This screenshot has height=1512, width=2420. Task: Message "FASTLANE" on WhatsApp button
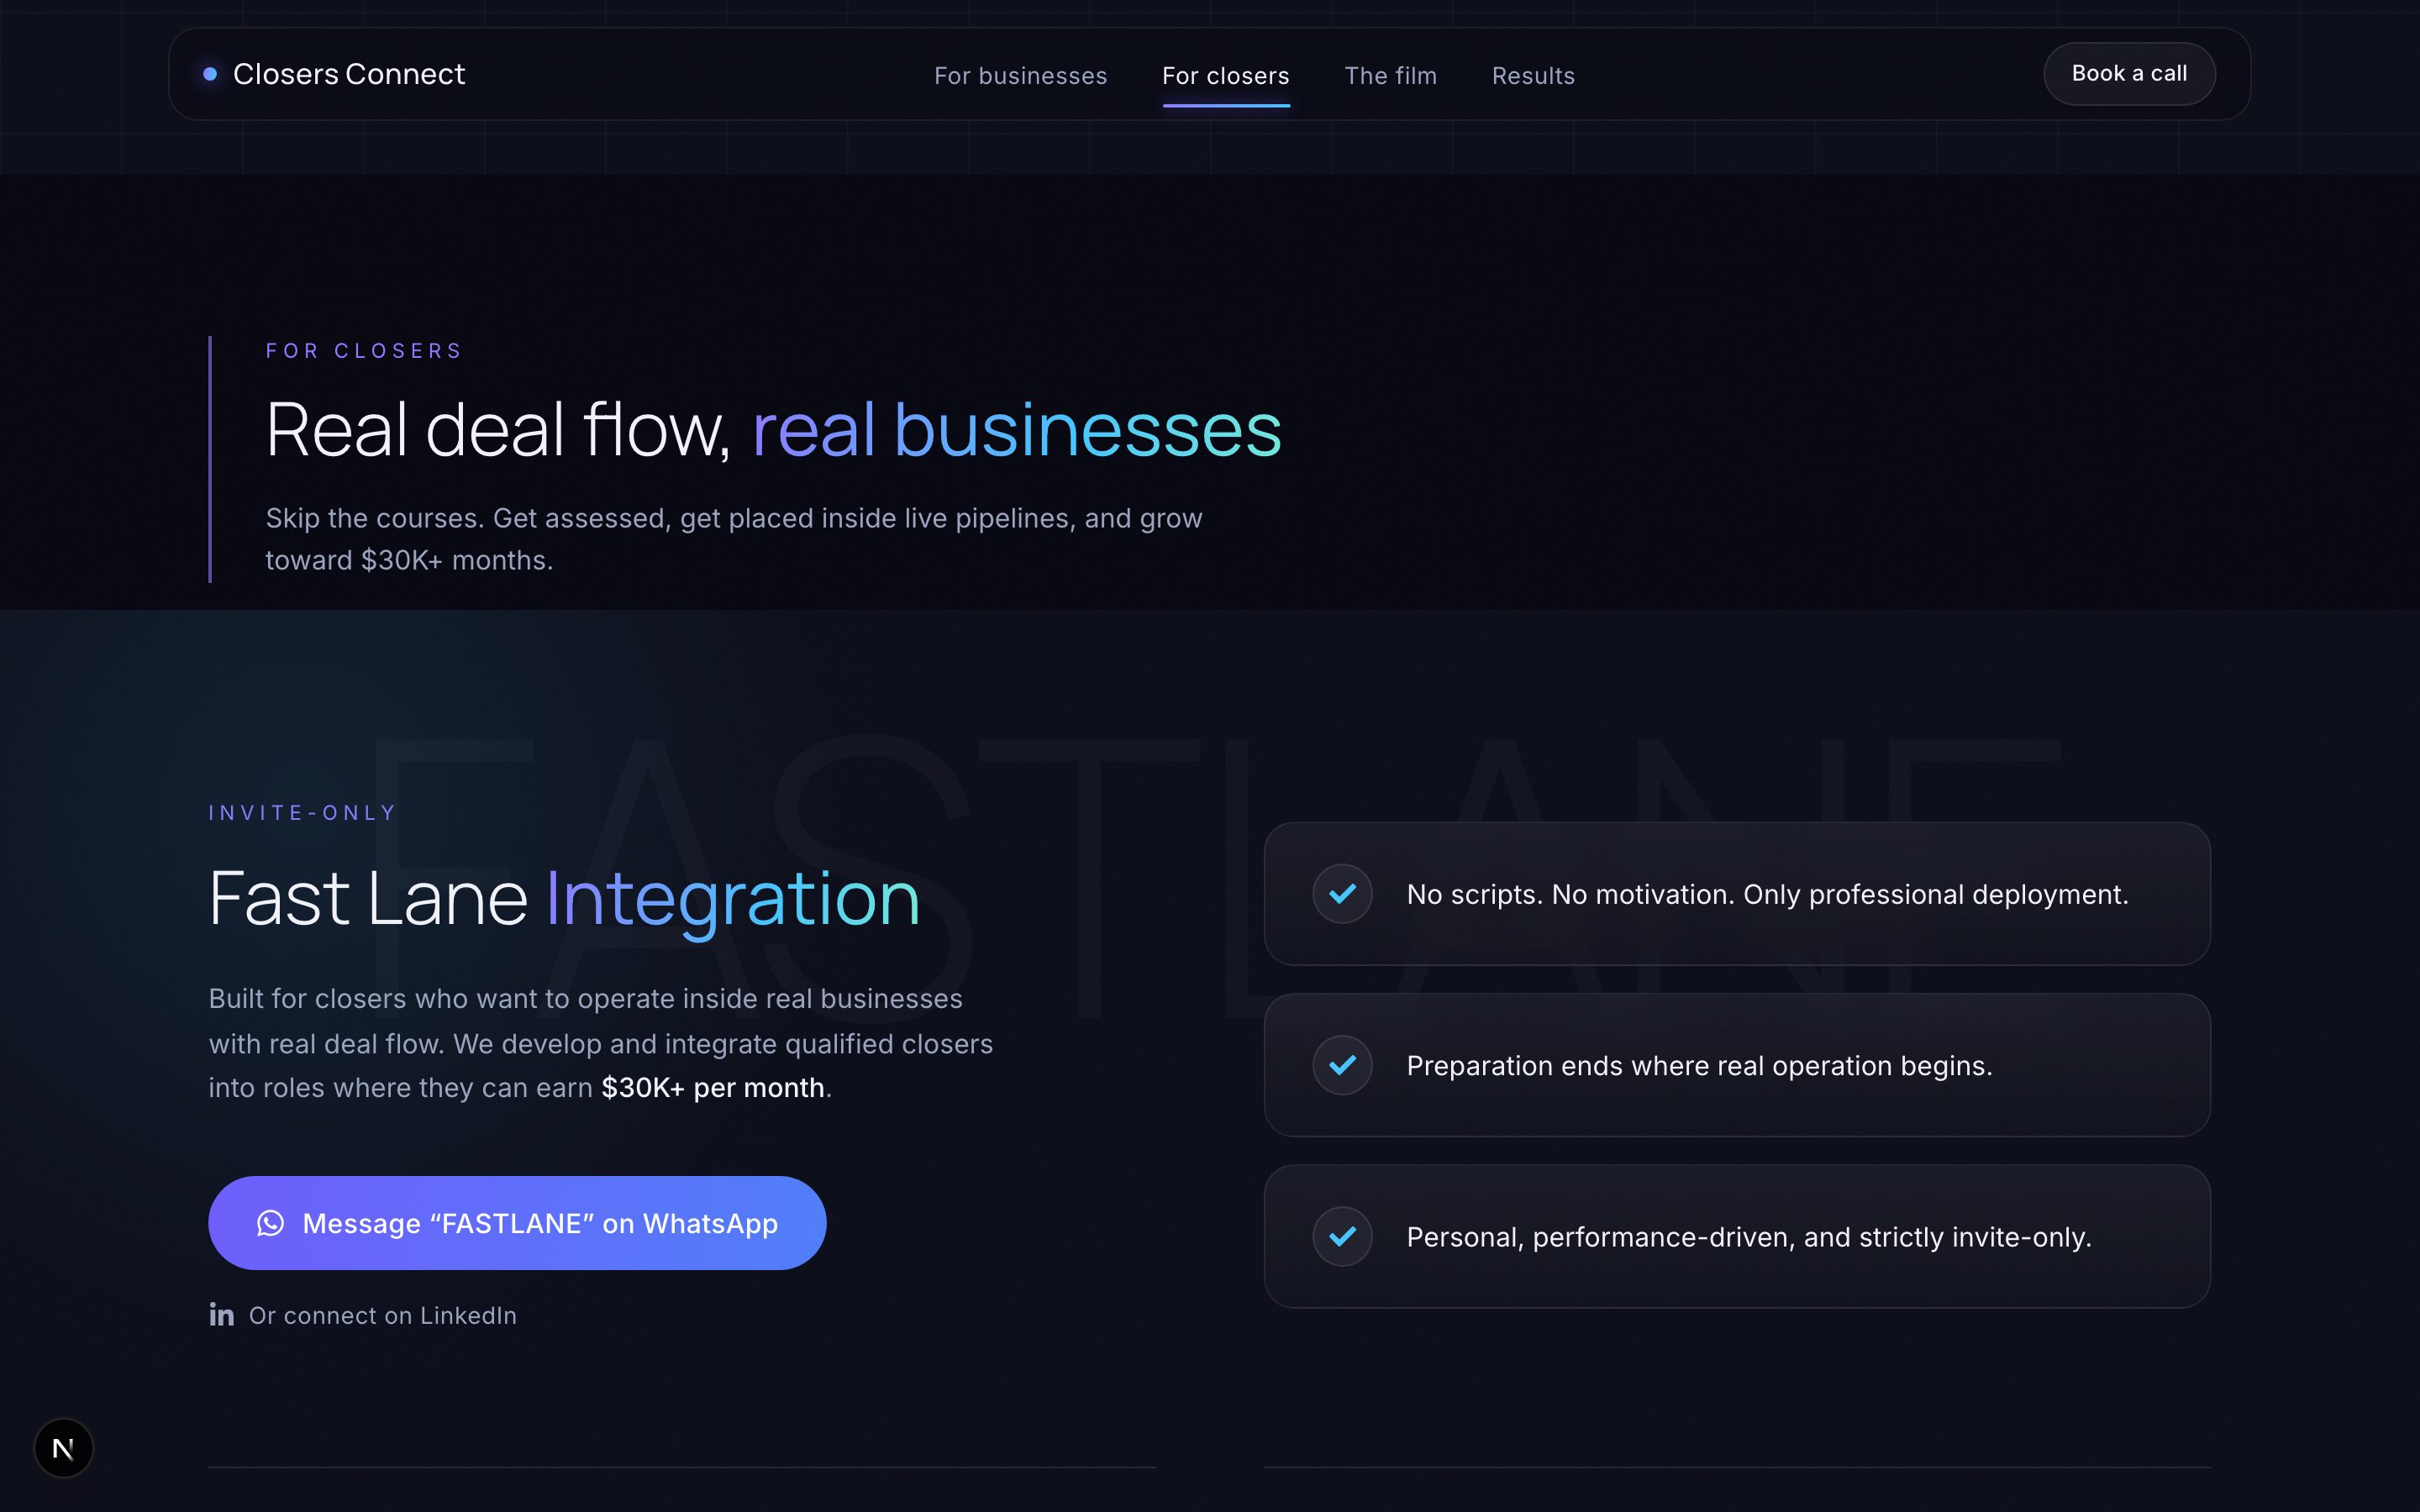coord(517,1223)
